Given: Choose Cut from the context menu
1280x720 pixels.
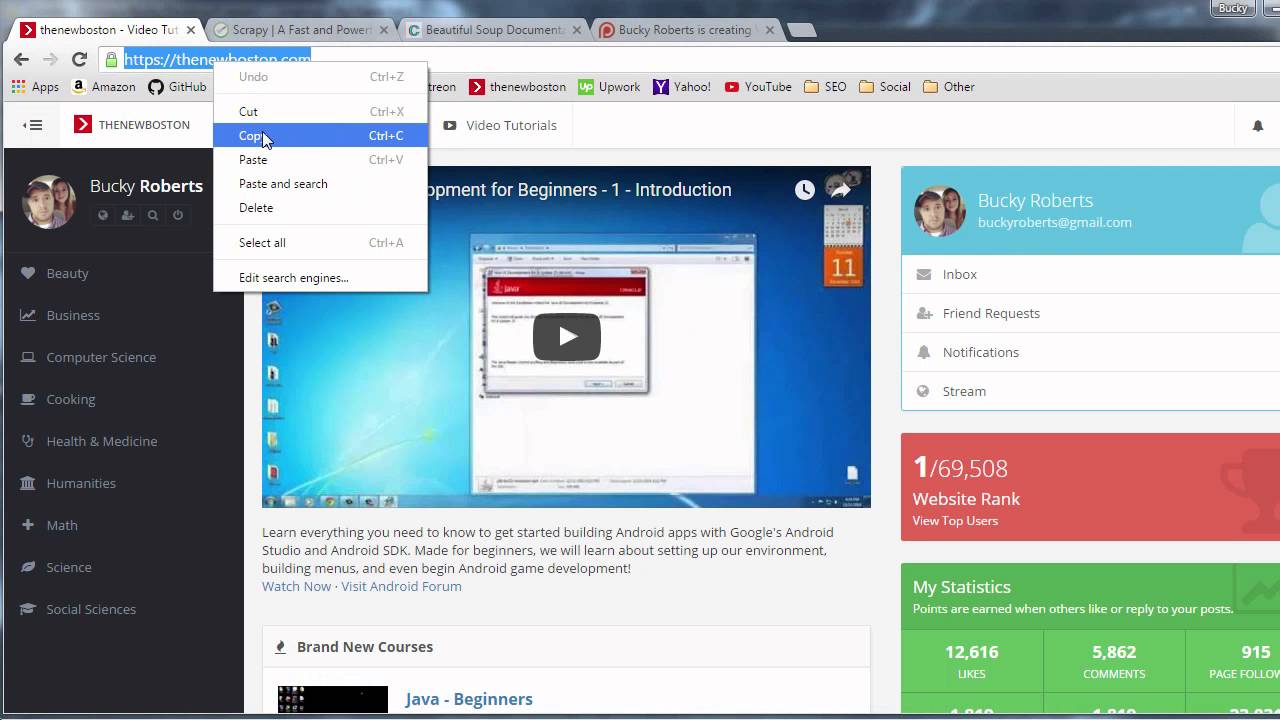Looking at the screenshot, I should 320,112.
